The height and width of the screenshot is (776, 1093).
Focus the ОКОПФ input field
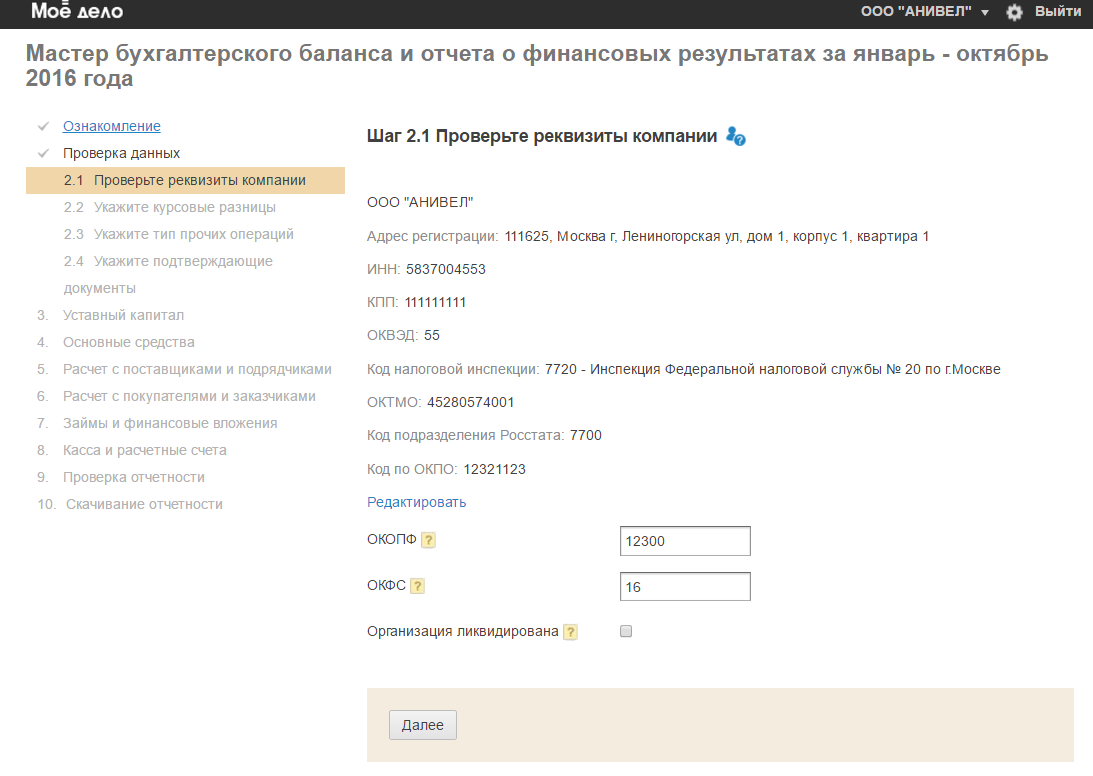[685, 541]
